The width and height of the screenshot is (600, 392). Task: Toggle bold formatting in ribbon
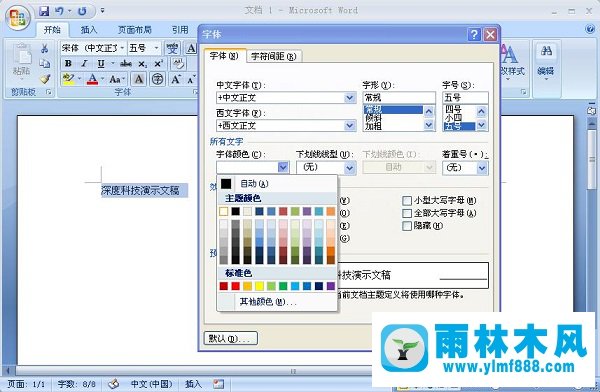[x=68, y=64]
